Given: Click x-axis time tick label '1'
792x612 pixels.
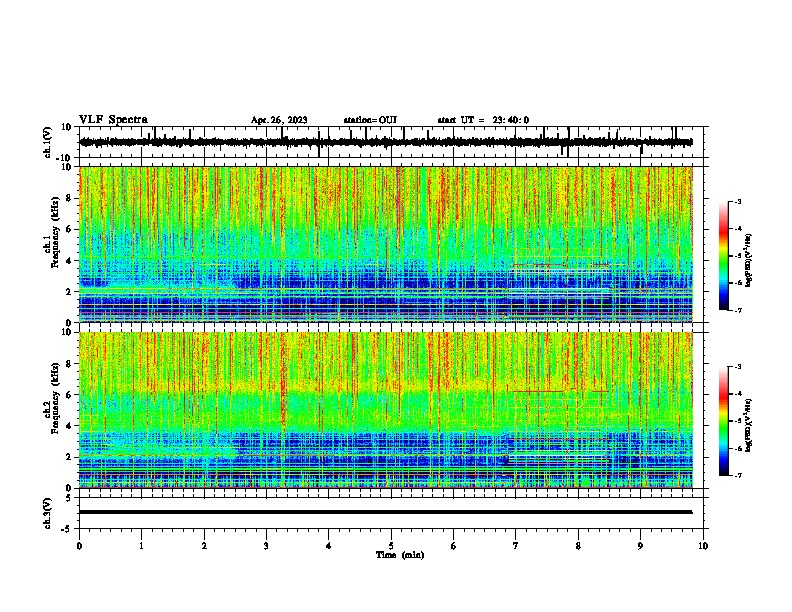Looking at the screenshot, I should (141, 546).
